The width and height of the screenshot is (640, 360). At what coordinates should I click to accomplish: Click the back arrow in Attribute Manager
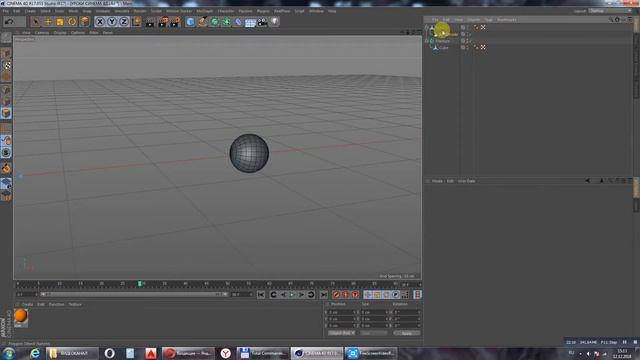(x=587, y=180)
